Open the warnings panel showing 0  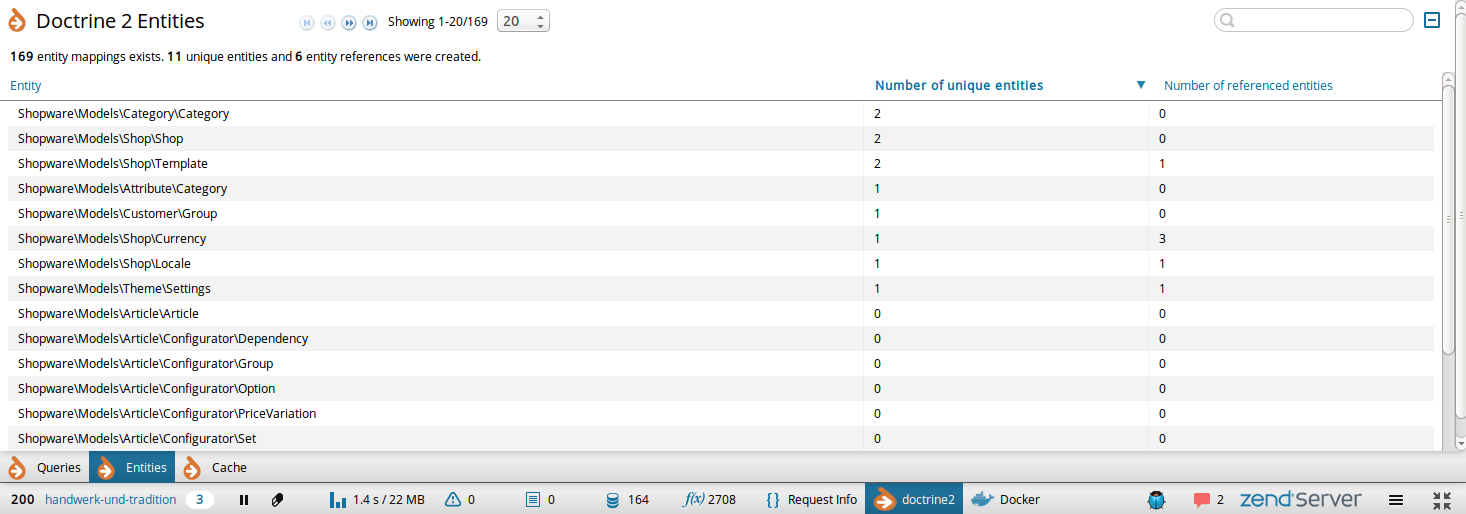pyautogui.click(x=460, y=499)
